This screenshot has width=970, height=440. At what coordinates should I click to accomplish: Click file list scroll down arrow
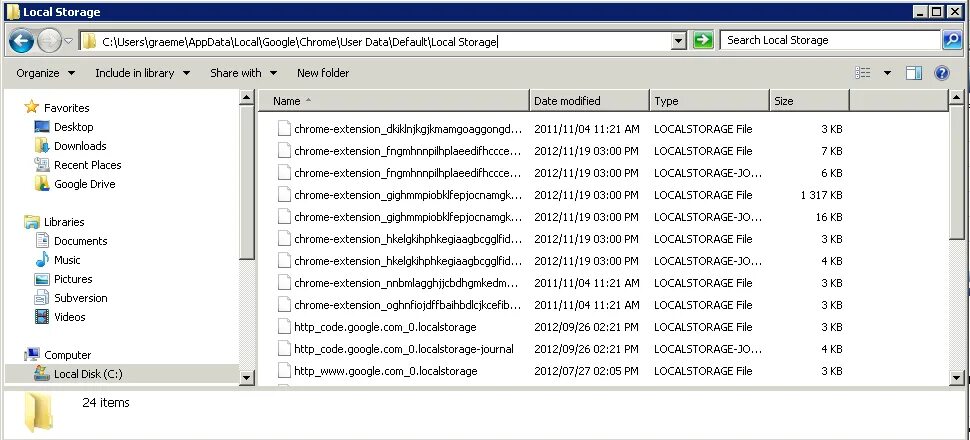coord(956,377)
